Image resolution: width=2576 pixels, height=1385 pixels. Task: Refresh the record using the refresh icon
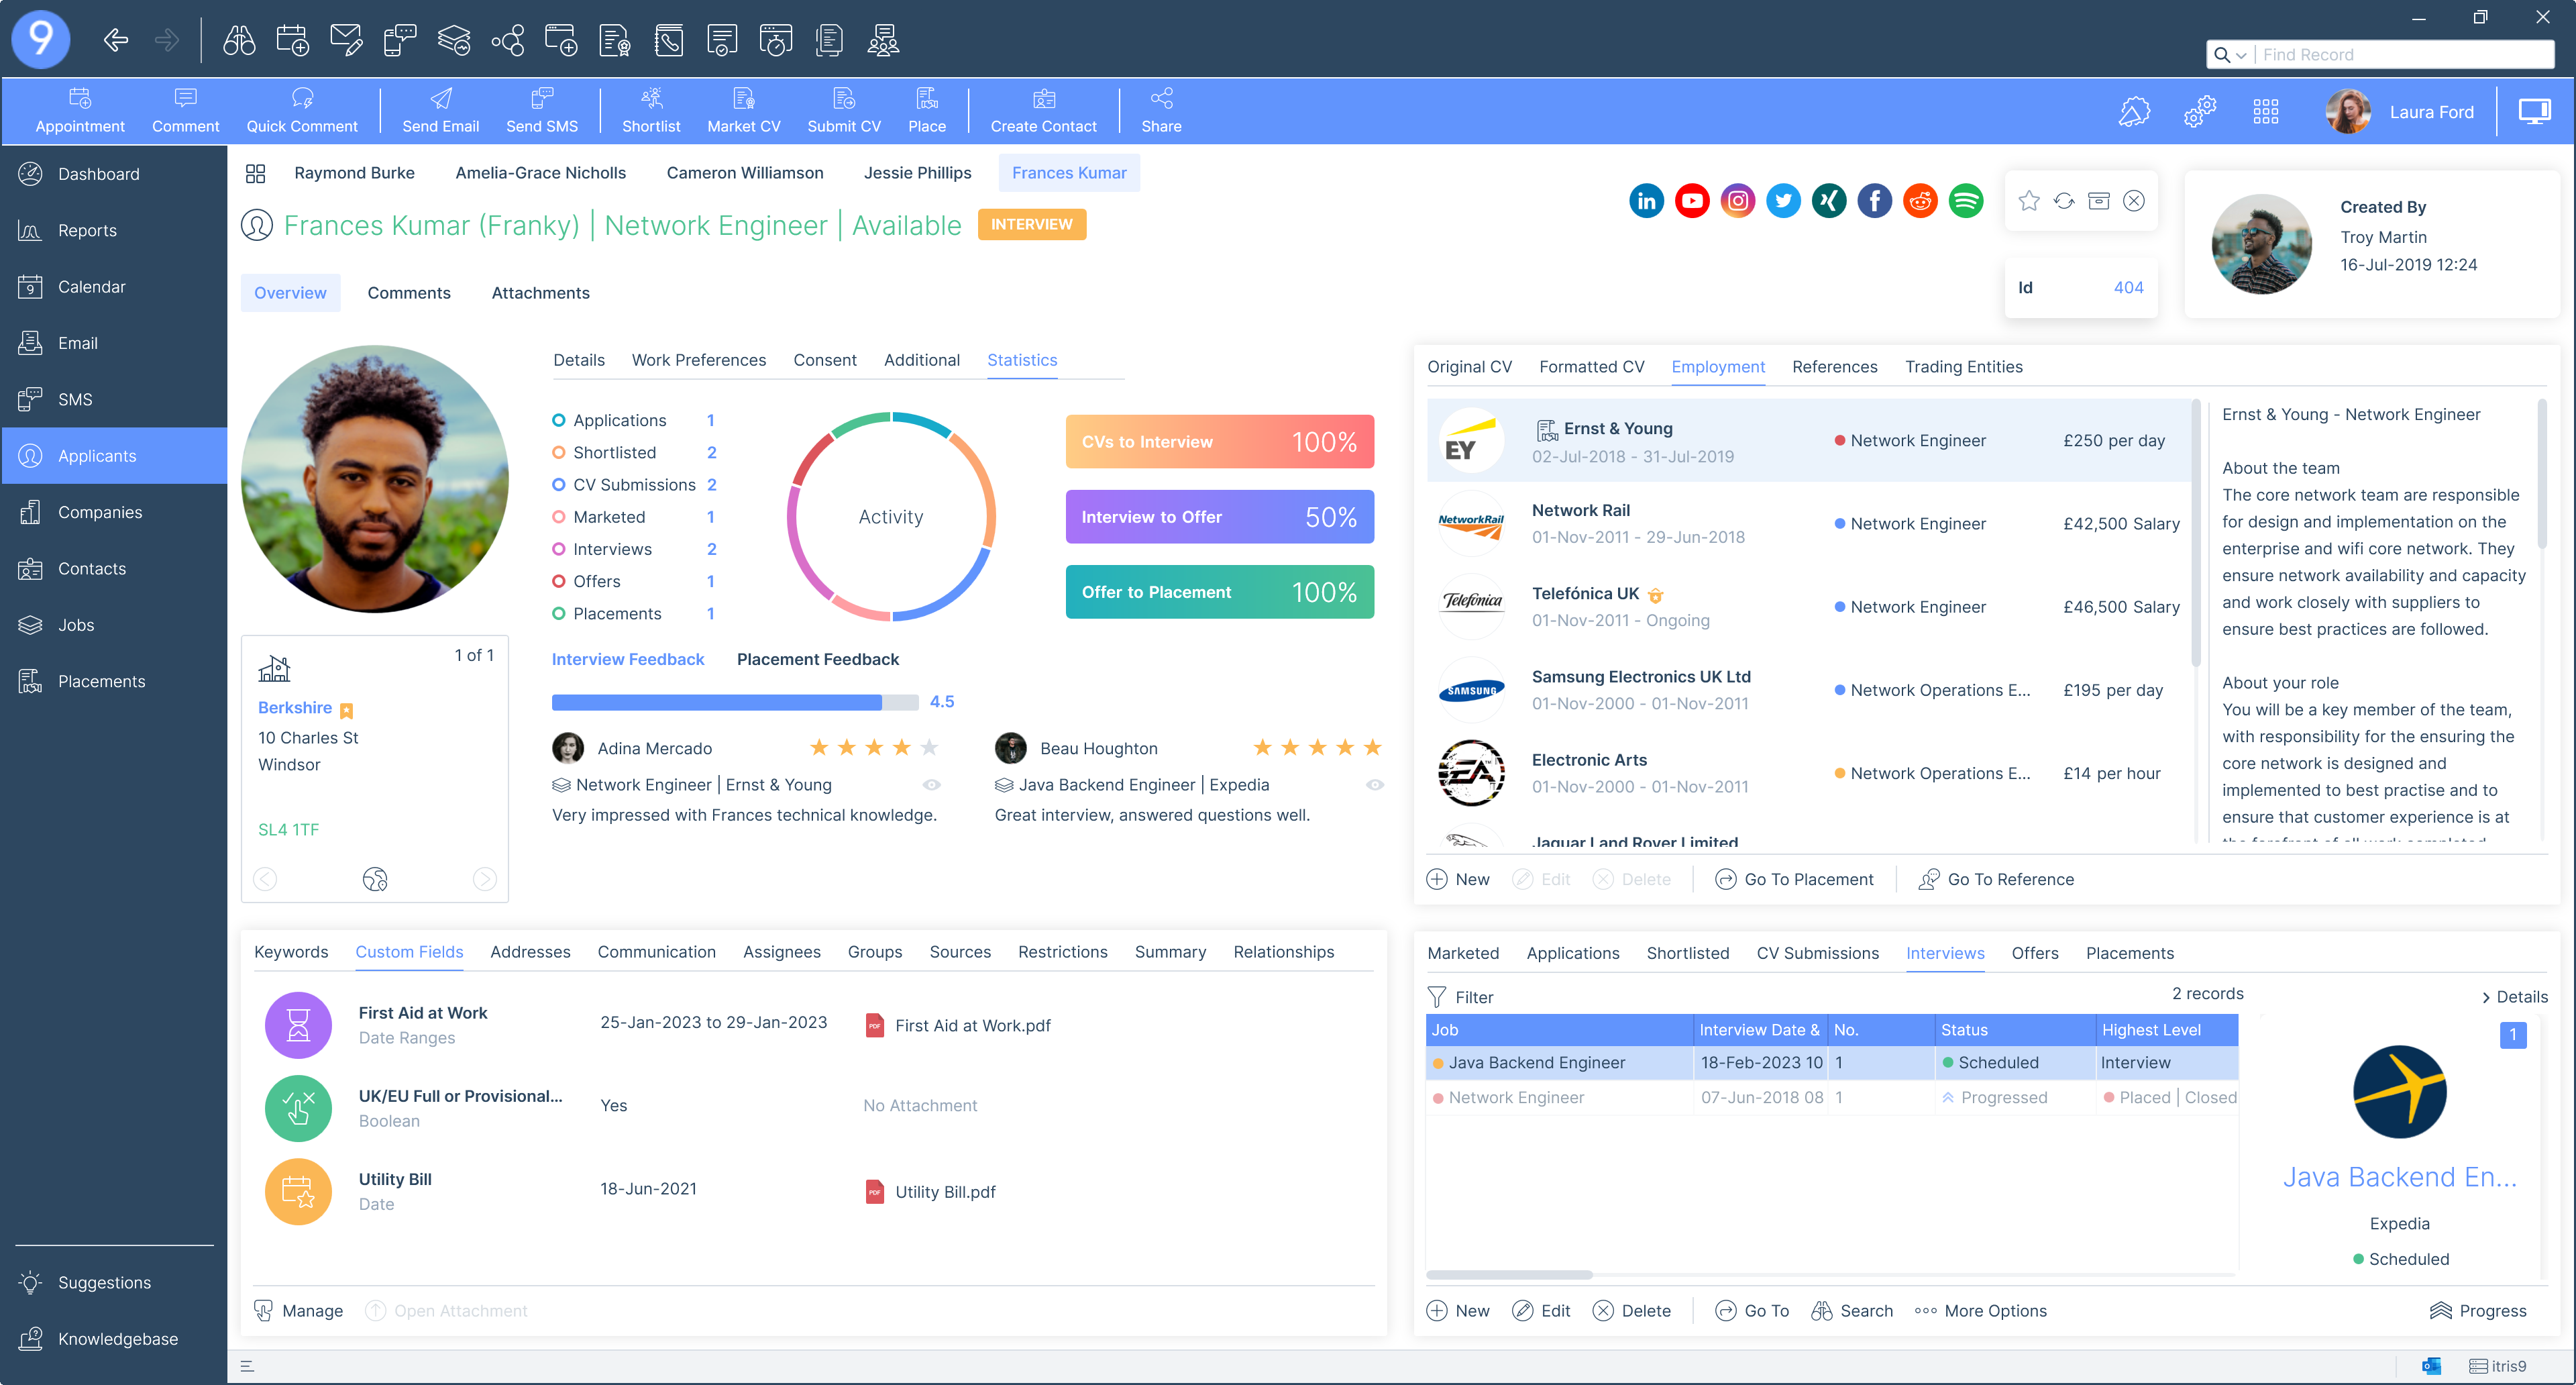click(x=2064, y=201)
